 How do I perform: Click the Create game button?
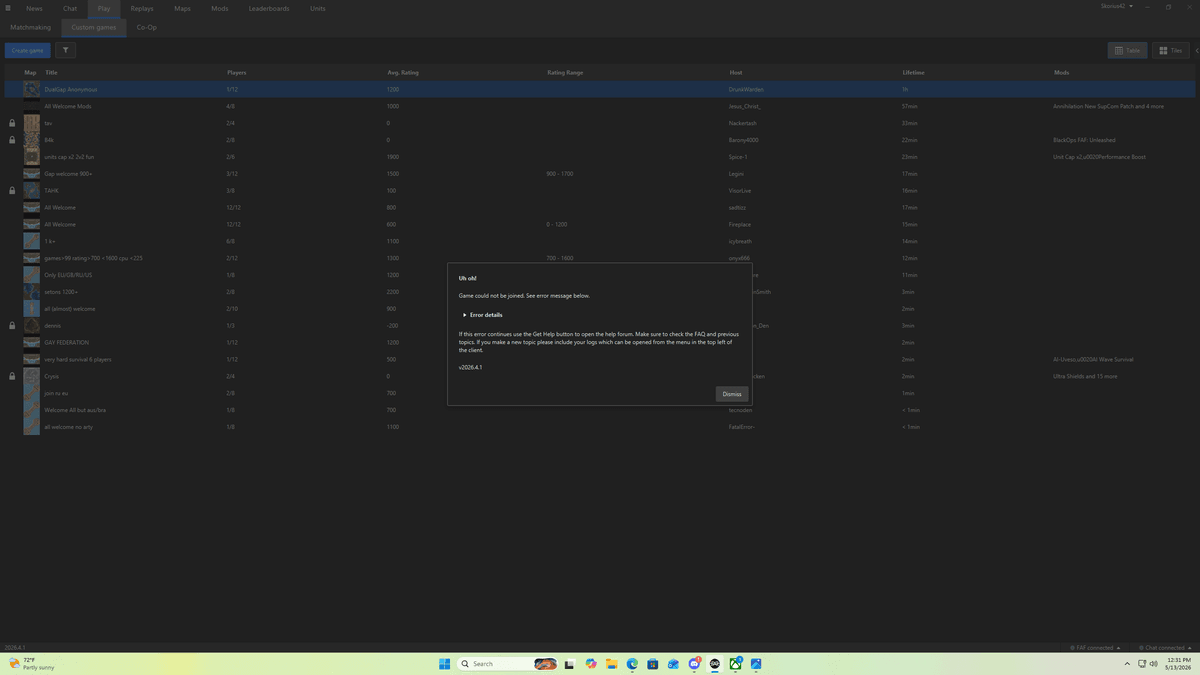[27, 50]
